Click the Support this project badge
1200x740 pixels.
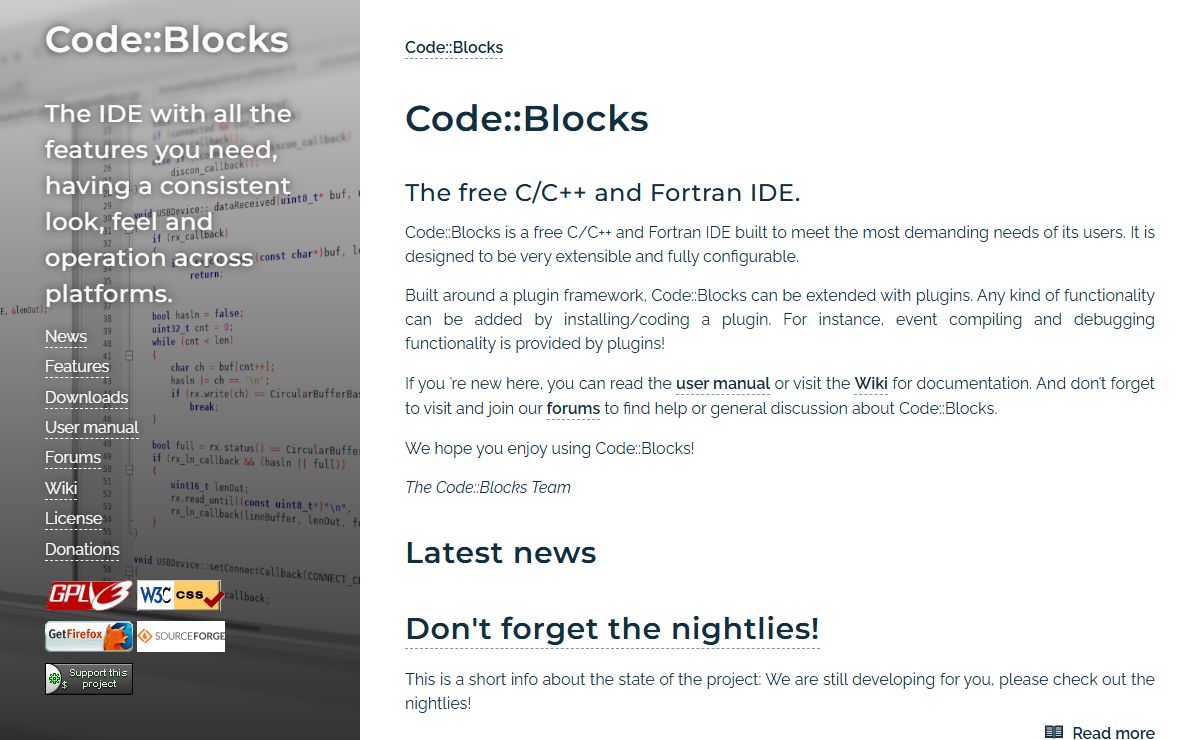click(89, 679)
